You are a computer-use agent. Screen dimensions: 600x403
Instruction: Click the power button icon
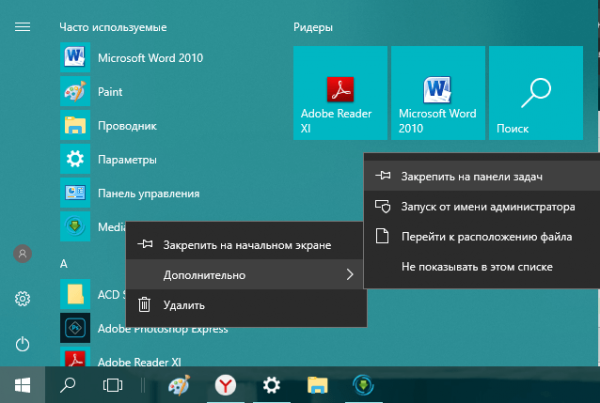23,344
